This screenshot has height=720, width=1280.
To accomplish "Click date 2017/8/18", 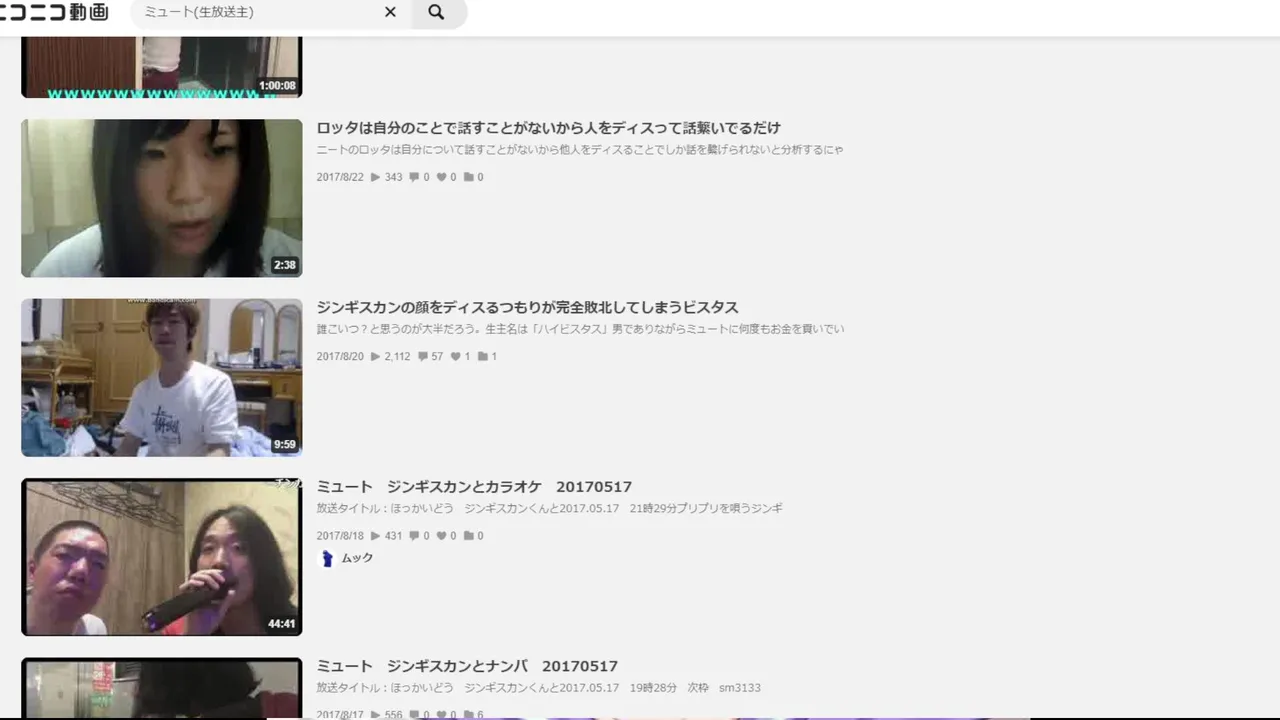I will 340,536.
